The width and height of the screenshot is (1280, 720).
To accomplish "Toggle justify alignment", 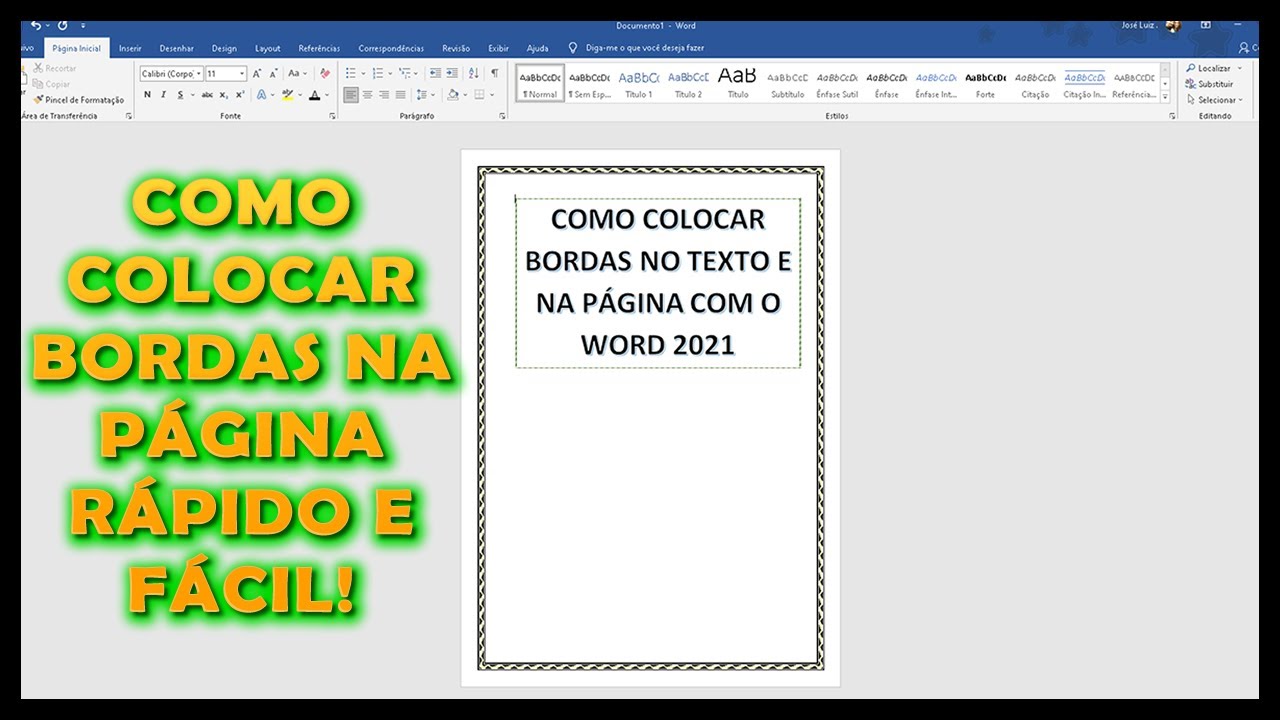I will (x=400, y=95).
